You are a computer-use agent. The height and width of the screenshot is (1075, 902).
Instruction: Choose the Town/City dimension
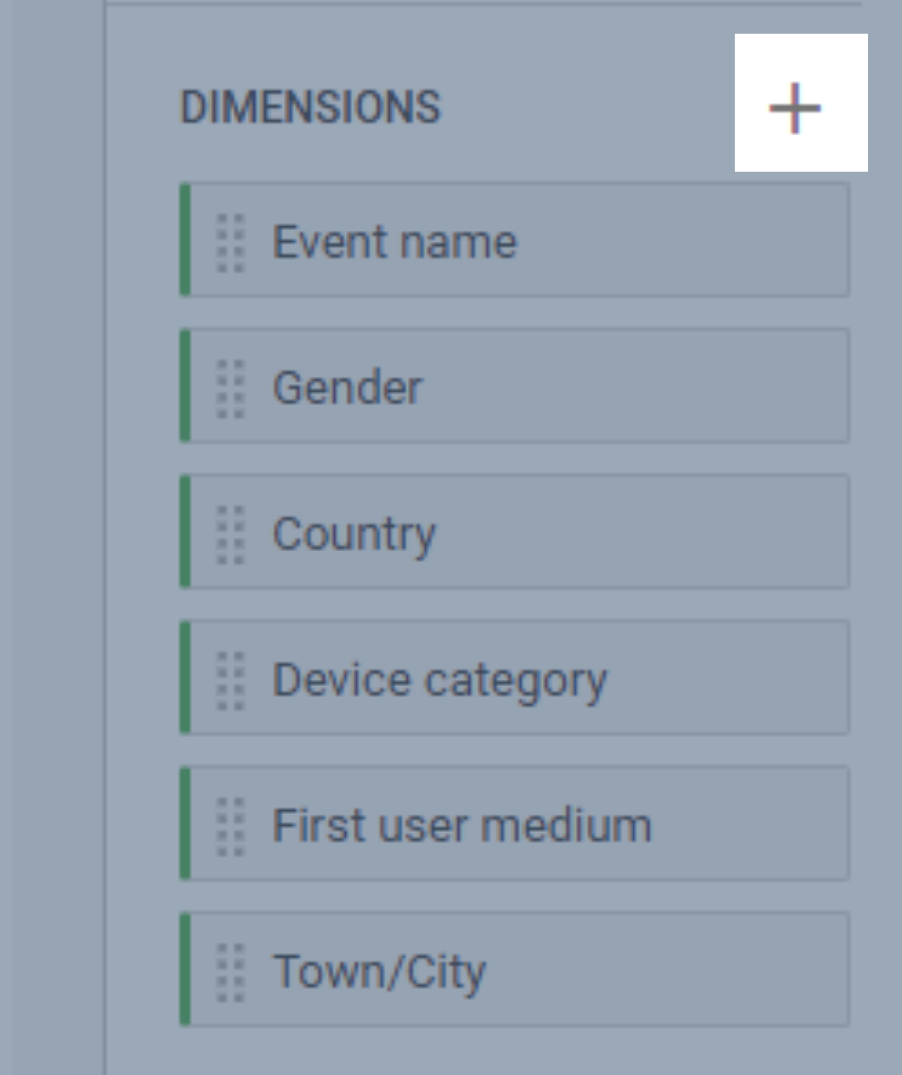tap(379, 971)
